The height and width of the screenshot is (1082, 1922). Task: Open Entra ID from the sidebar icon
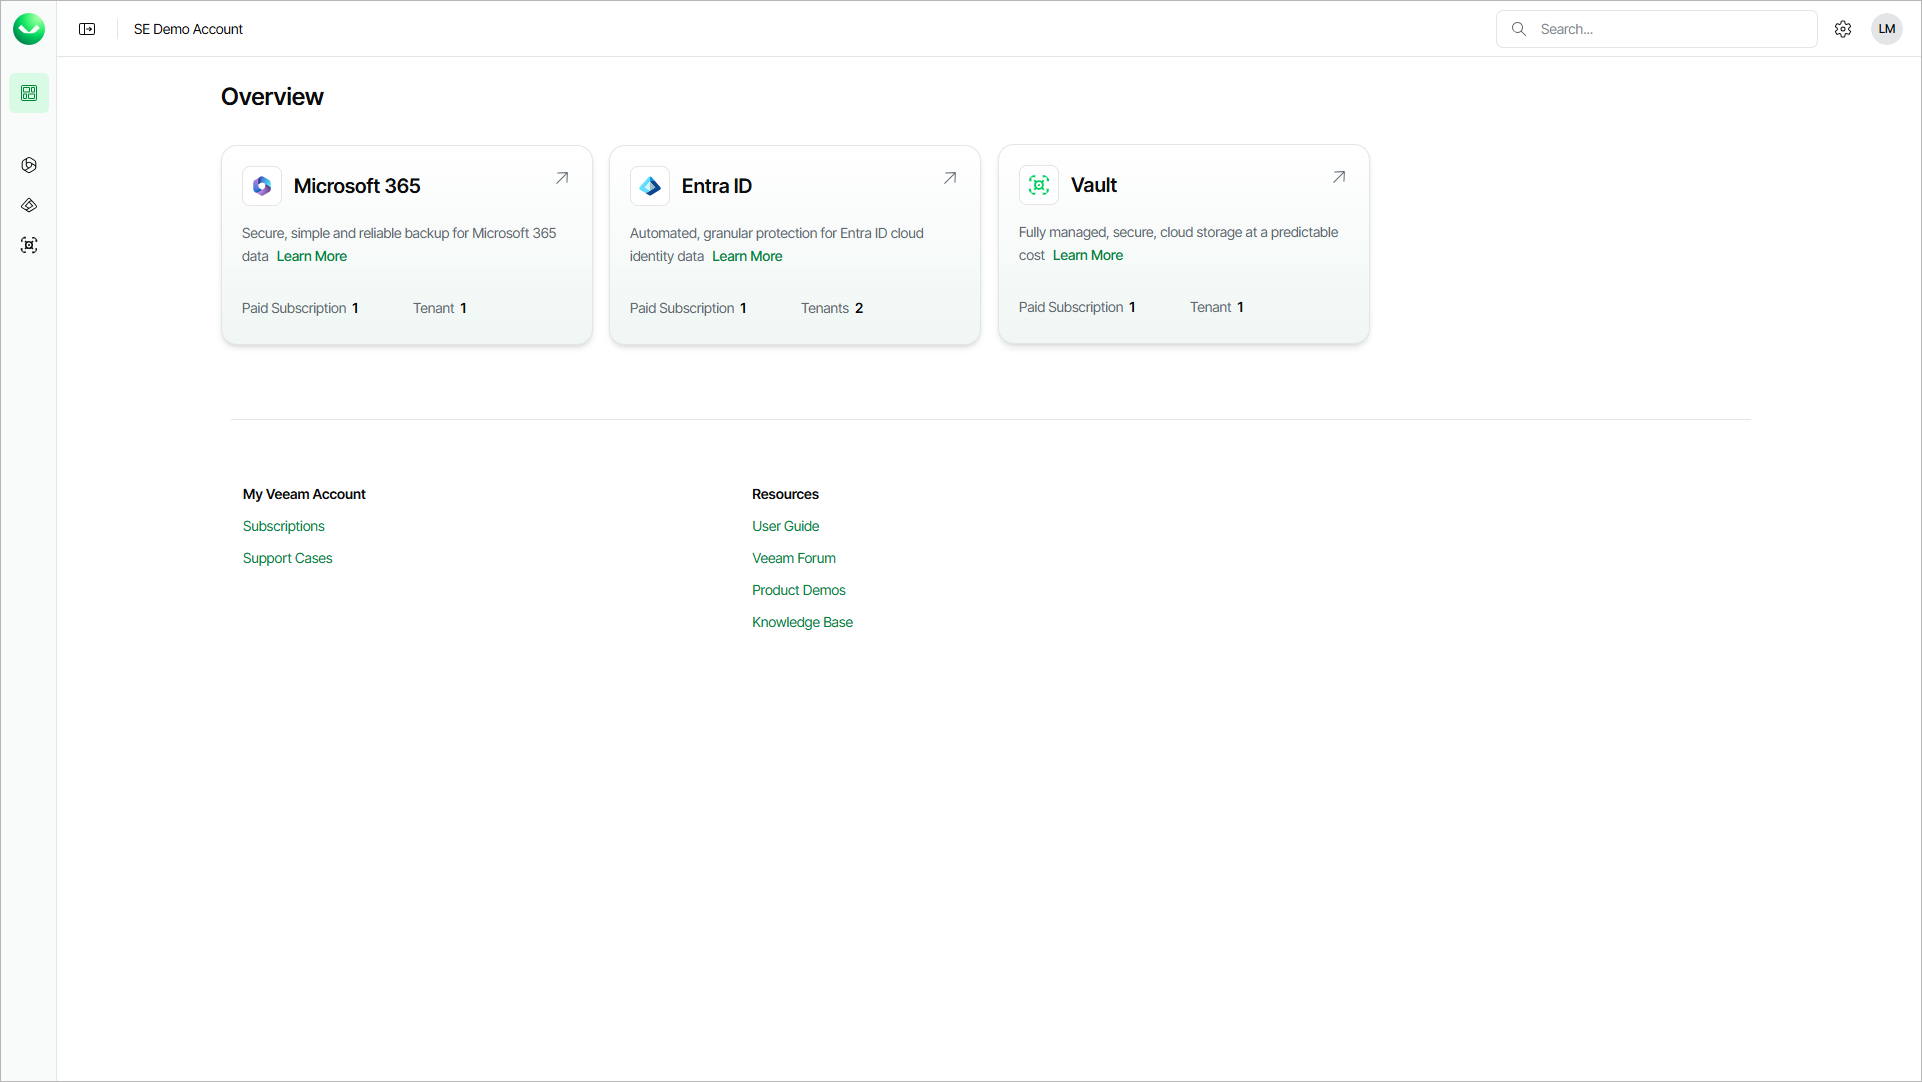tap(29, 205)
